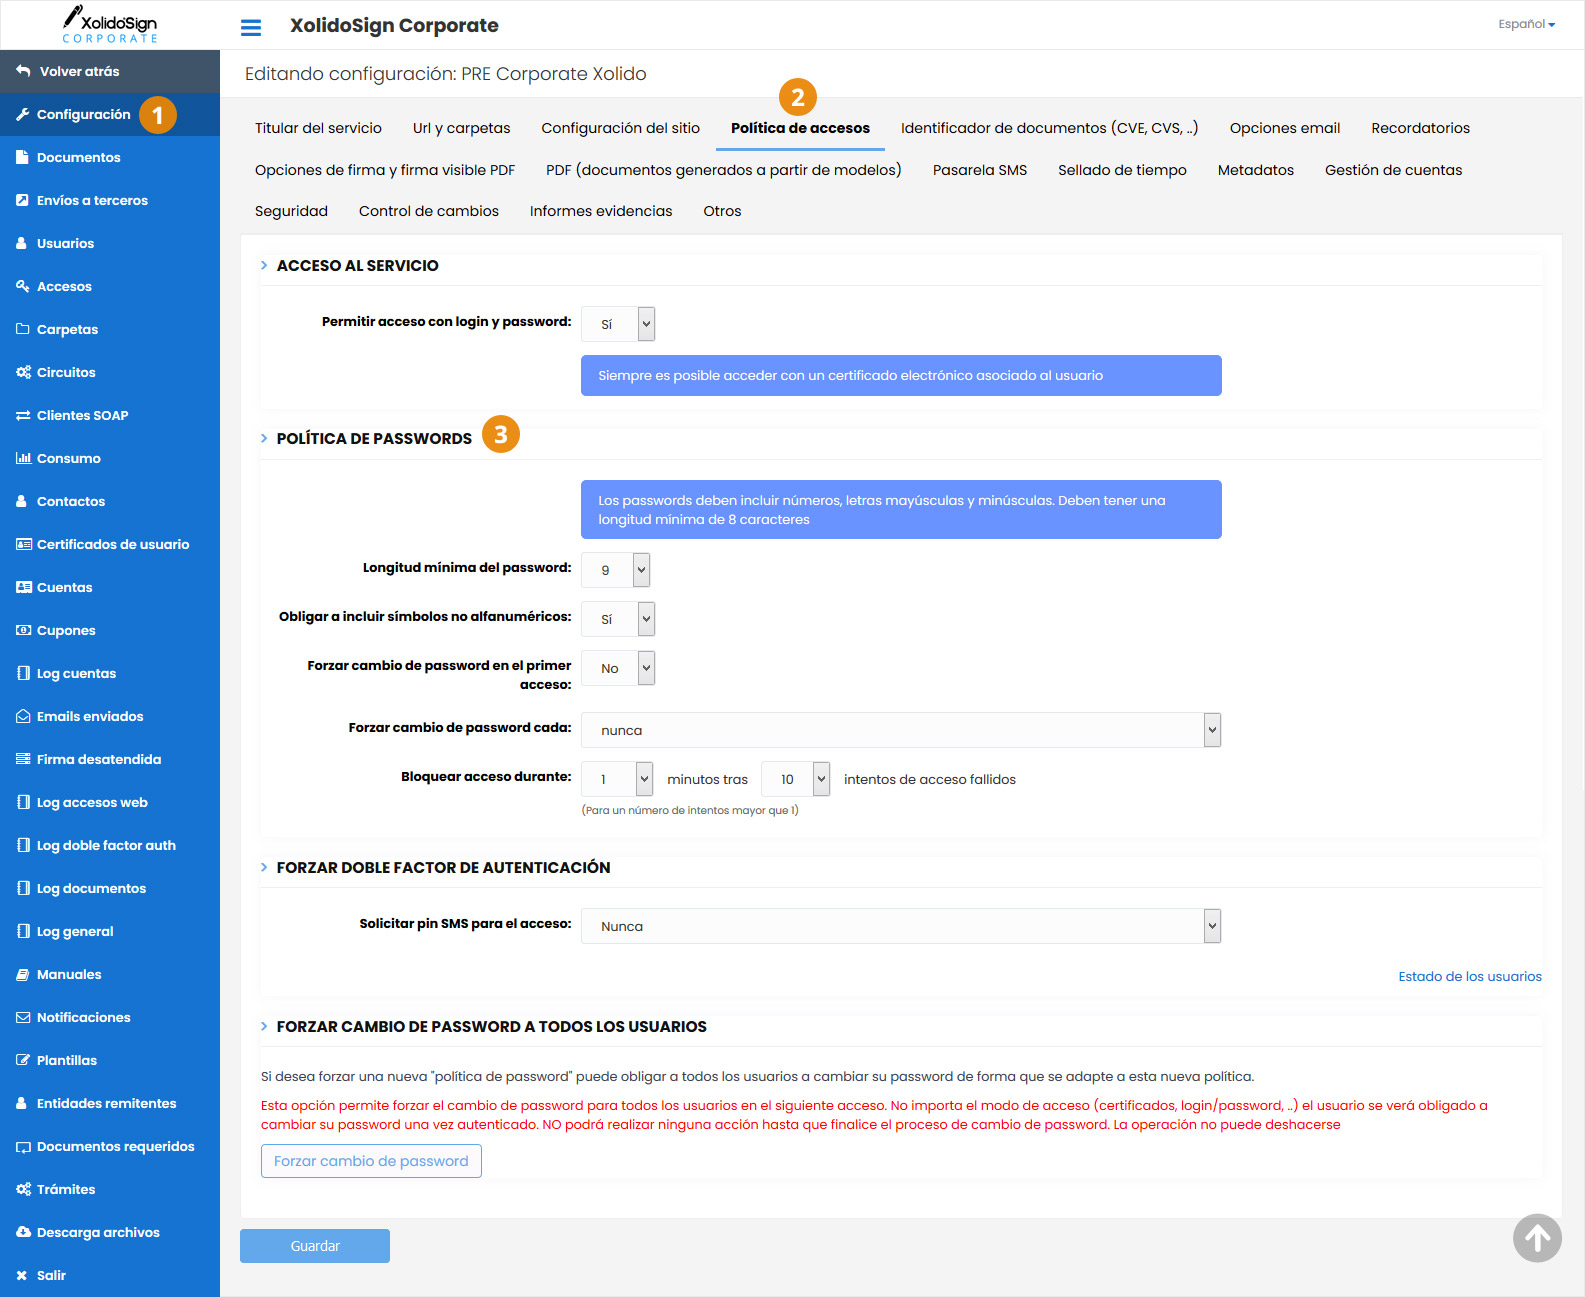Viewport: 1585px width, 1297px height.
Task: Collapse FORZAR CAMBIO DE PASSWORD section
Action: 264,1026
